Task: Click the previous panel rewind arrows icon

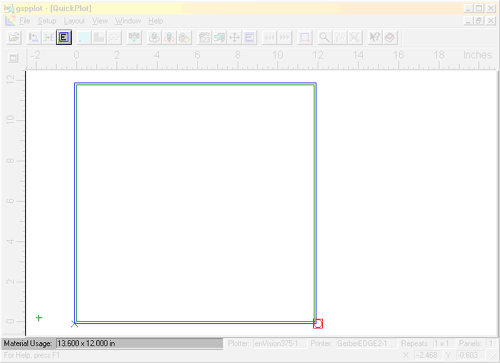Action: coord(269,37)
